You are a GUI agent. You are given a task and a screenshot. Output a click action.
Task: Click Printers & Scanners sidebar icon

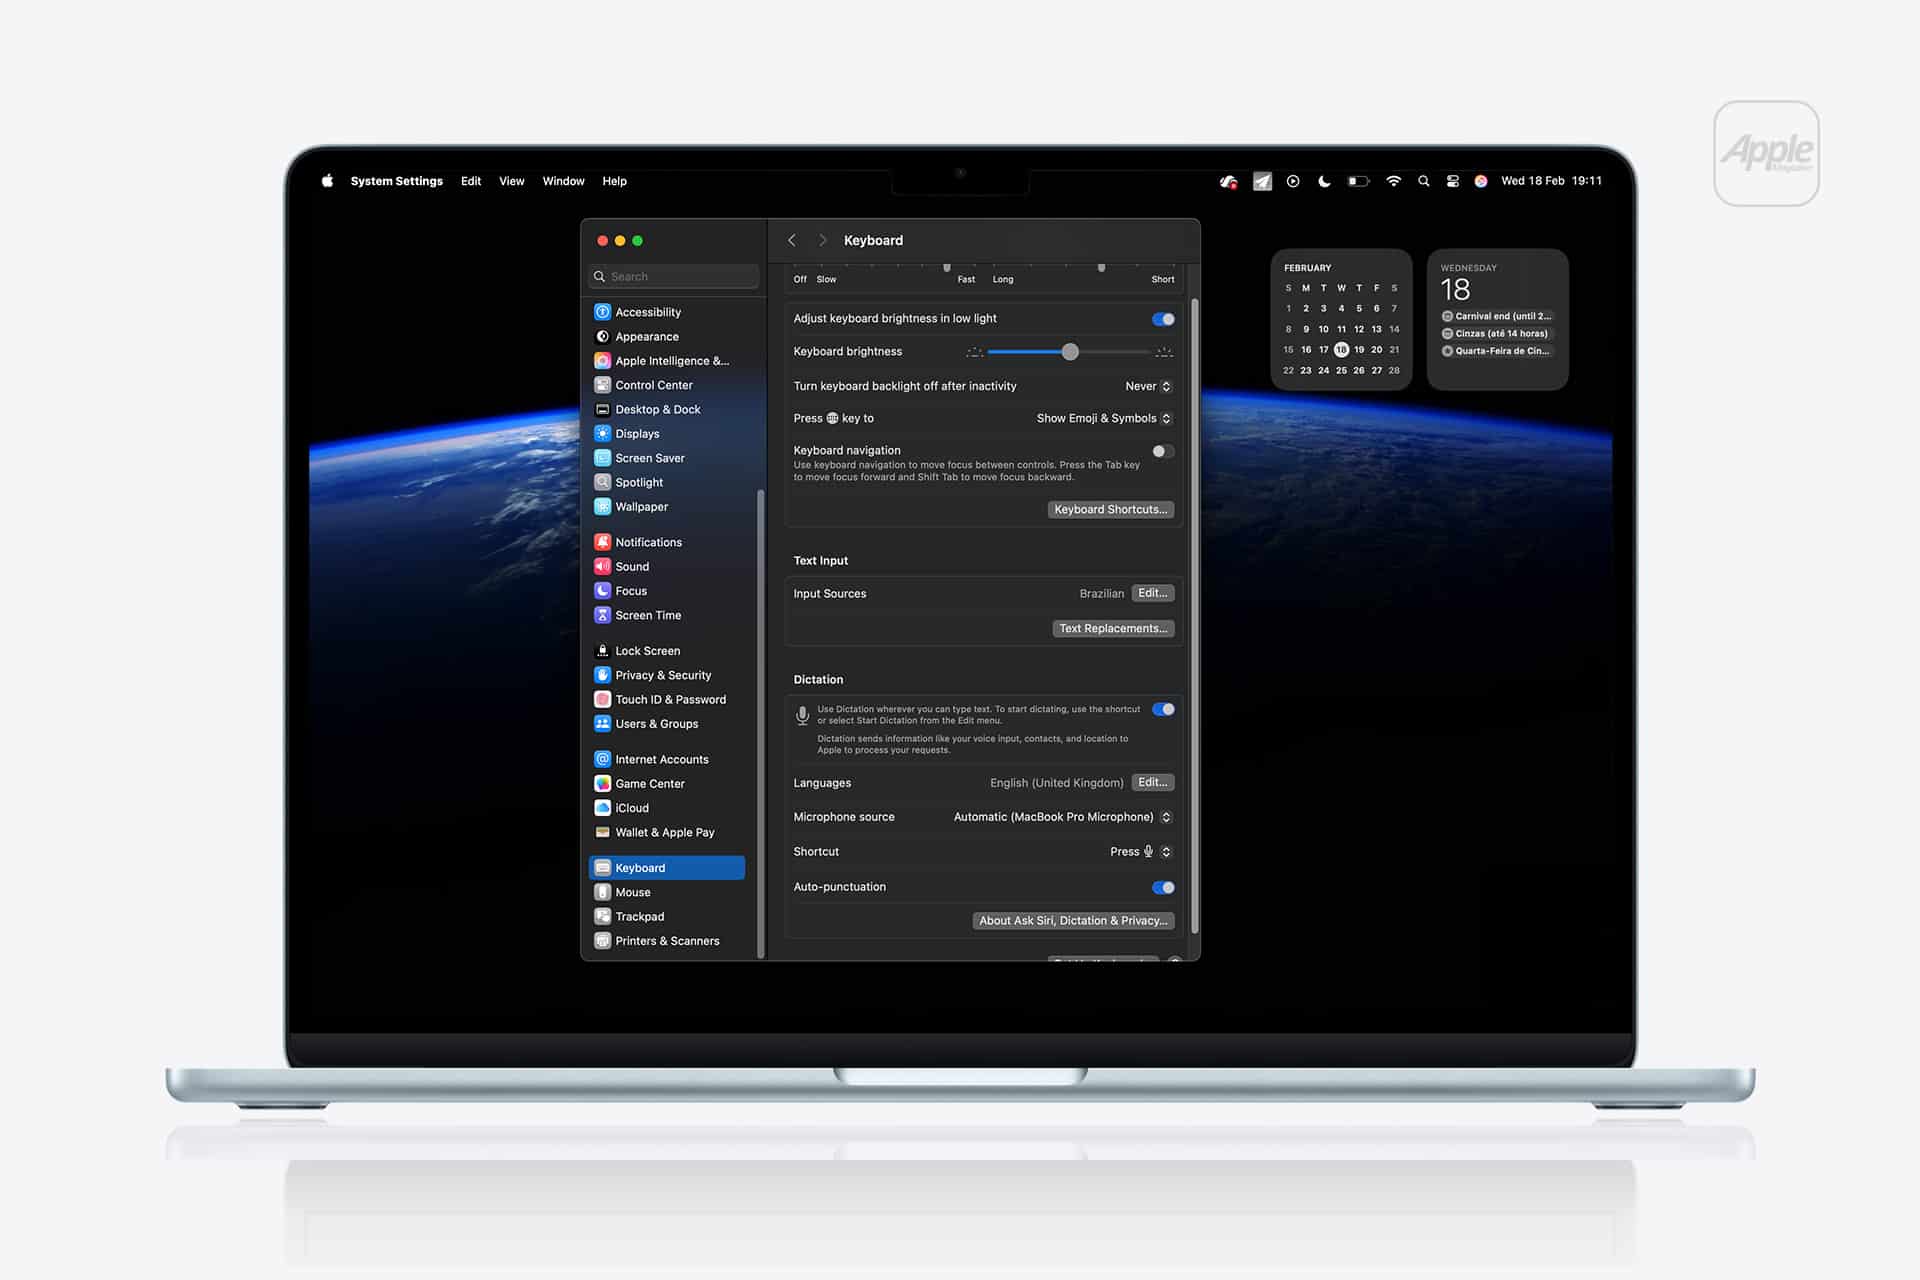click(x=602, y=941)
